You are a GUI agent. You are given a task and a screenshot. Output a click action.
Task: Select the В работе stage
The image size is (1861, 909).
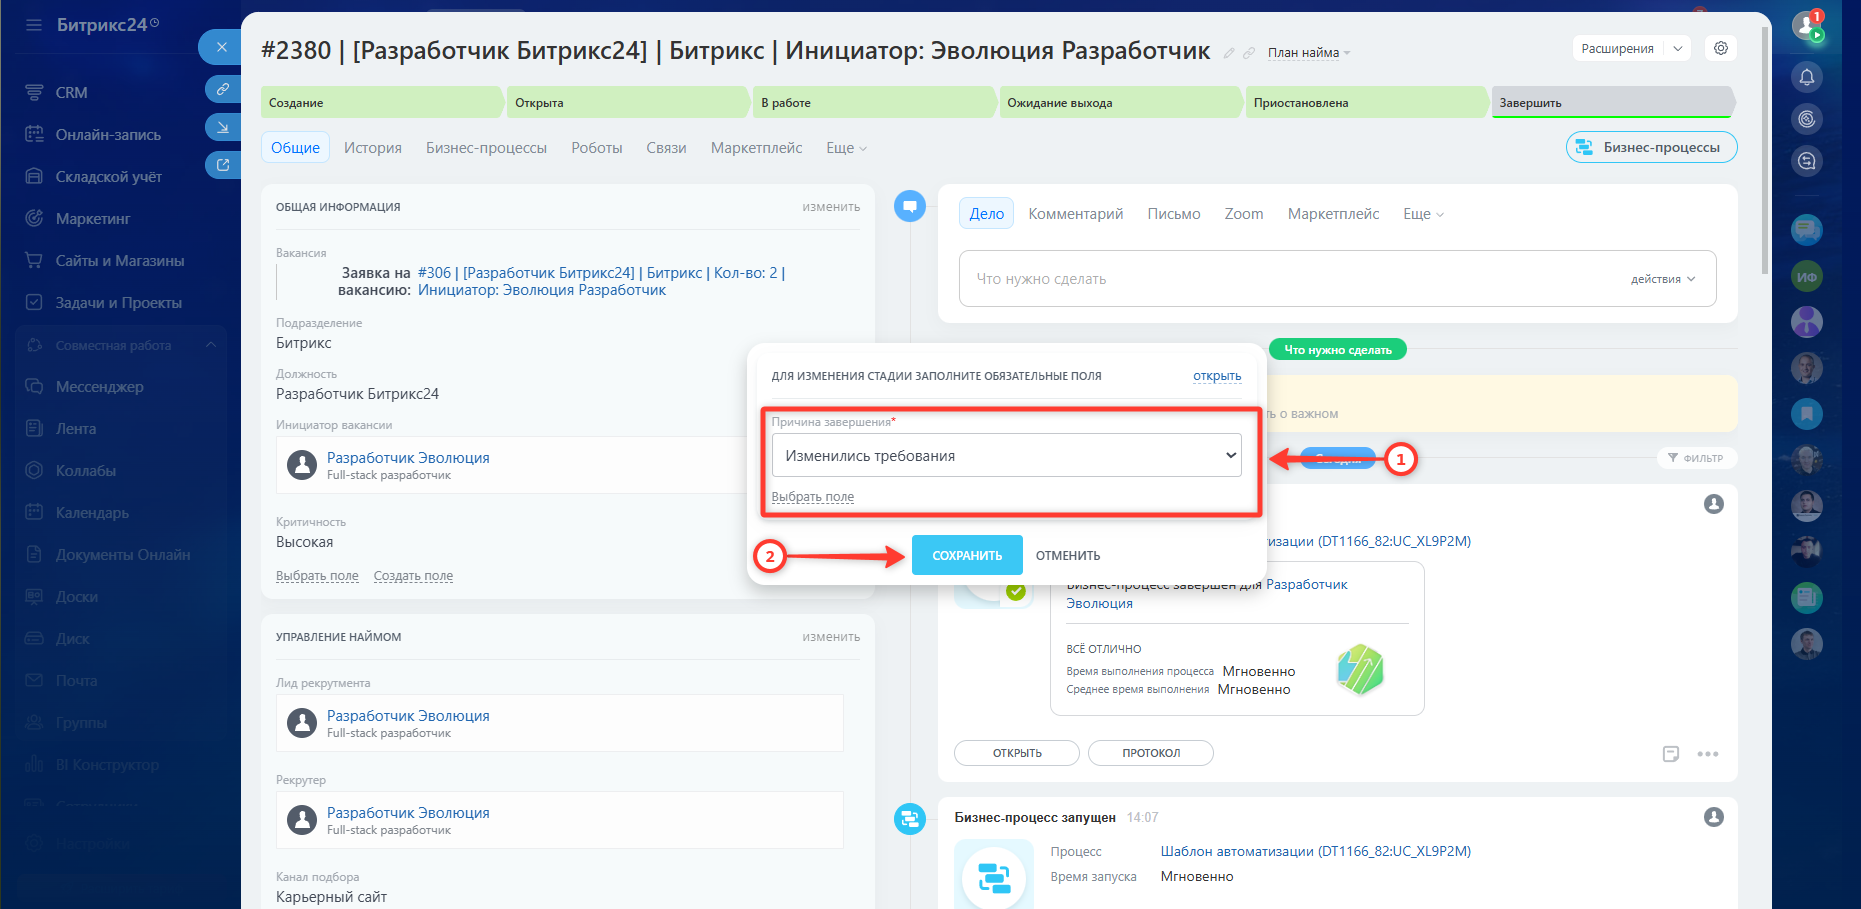[874, 102]
